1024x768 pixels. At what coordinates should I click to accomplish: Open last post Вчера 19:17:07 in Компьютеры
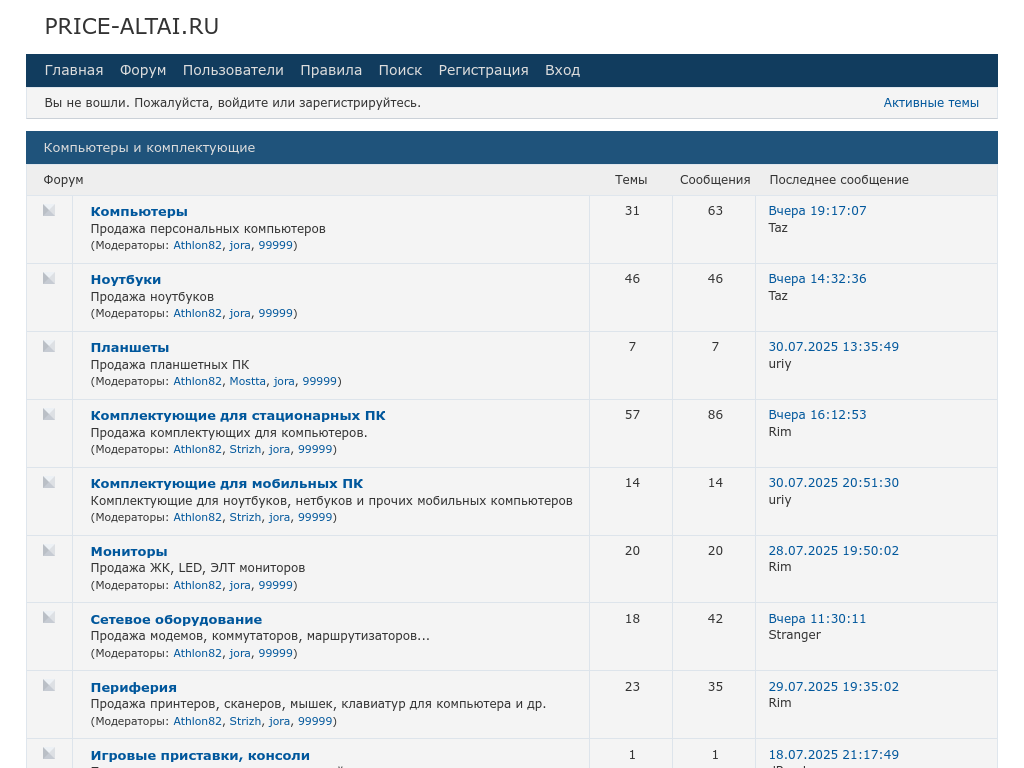tap(817, 211)
